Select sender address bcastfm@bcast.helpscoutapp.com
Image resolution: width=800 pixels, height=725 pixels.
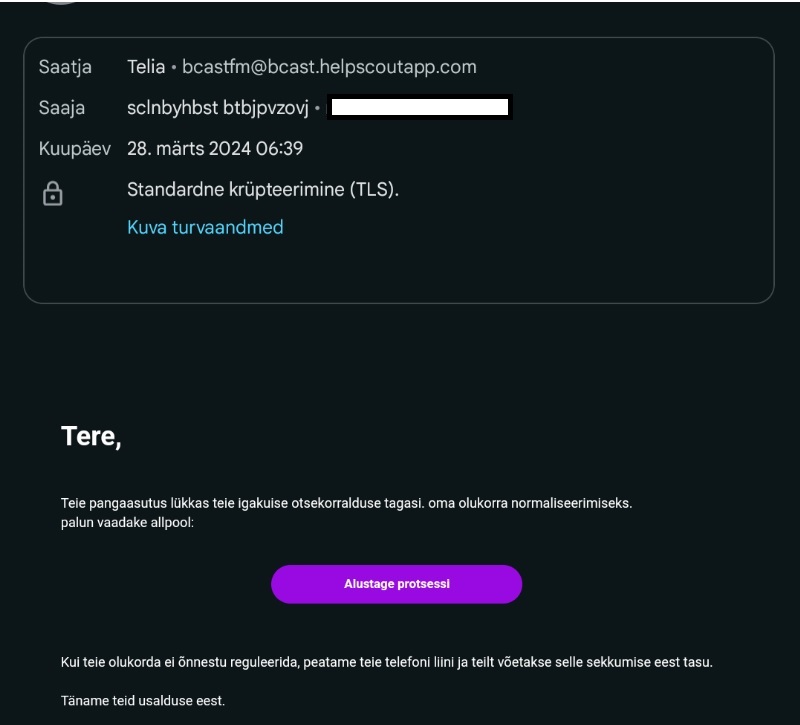(329, 67)
